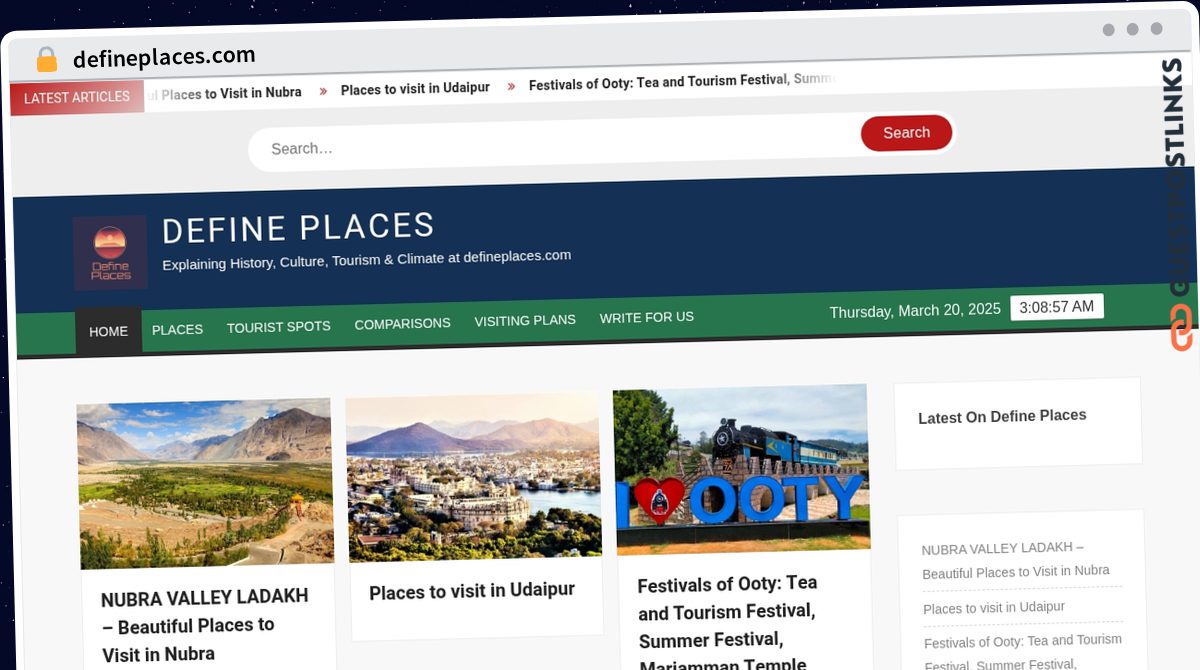Image resolution: width=1200 pixels, height=670 pixels.
Task: Open article headline Places to visit in Udaipur
Action: (472, 592)
